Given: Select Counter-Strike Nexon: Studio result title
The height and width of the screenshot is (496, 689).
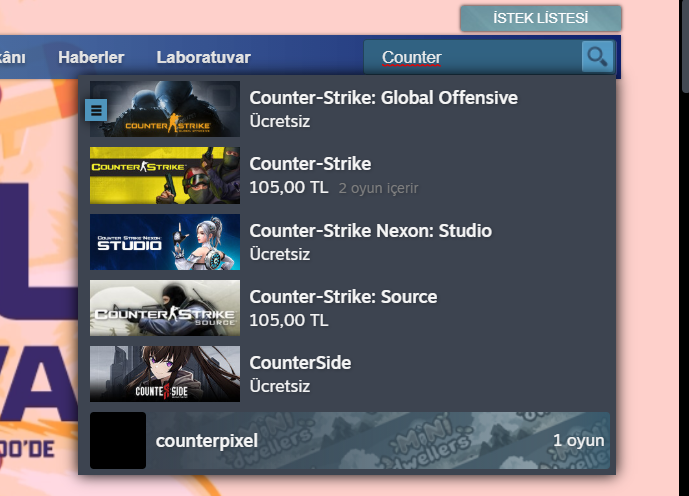Looking at the screenshot, I should (x=370, y=231).
